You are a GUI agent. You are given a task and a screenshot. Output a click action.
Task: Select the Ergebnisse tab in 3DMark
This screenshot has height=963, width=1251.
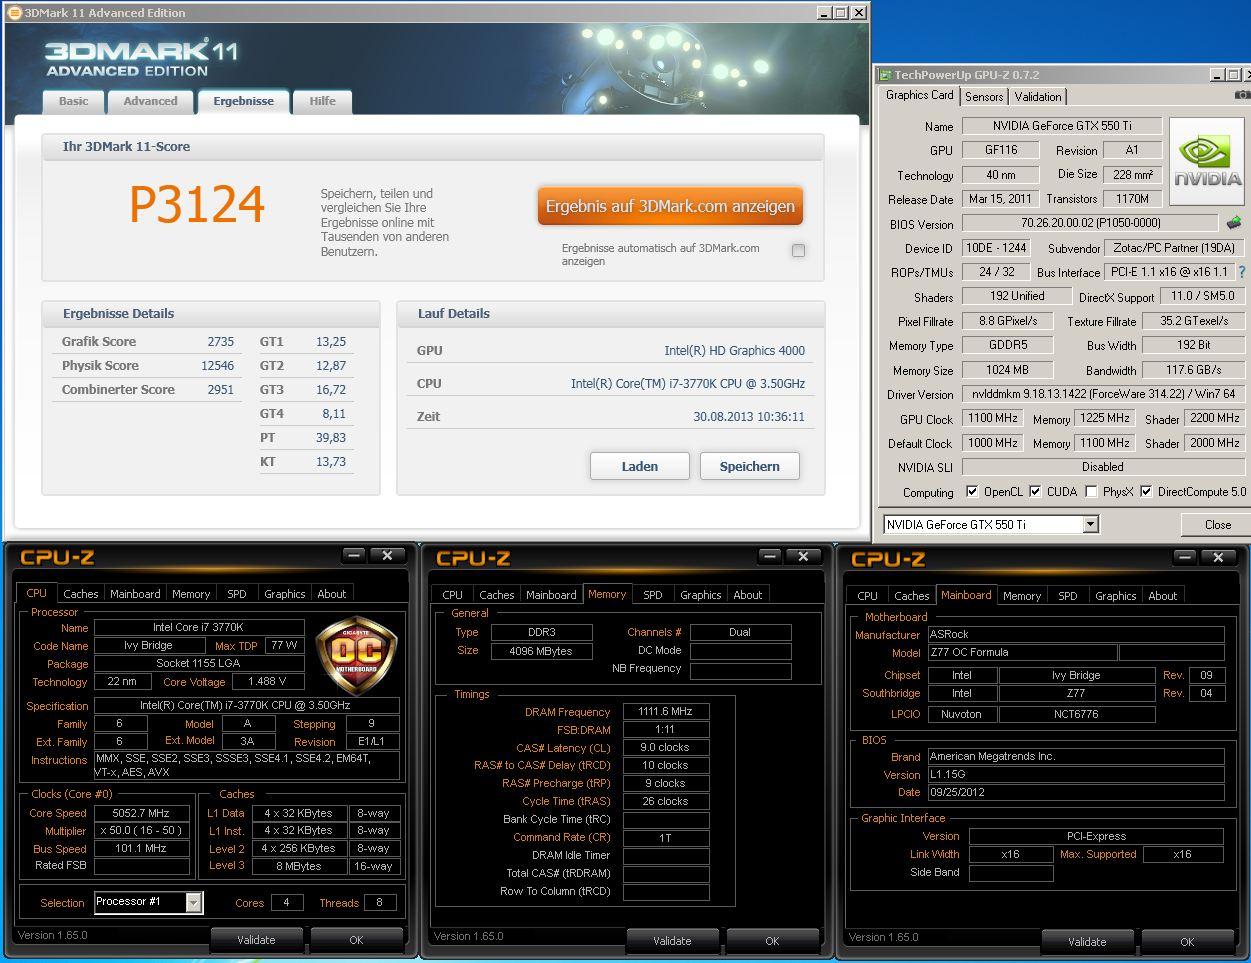pyautogui.click(x=243, y=101)
